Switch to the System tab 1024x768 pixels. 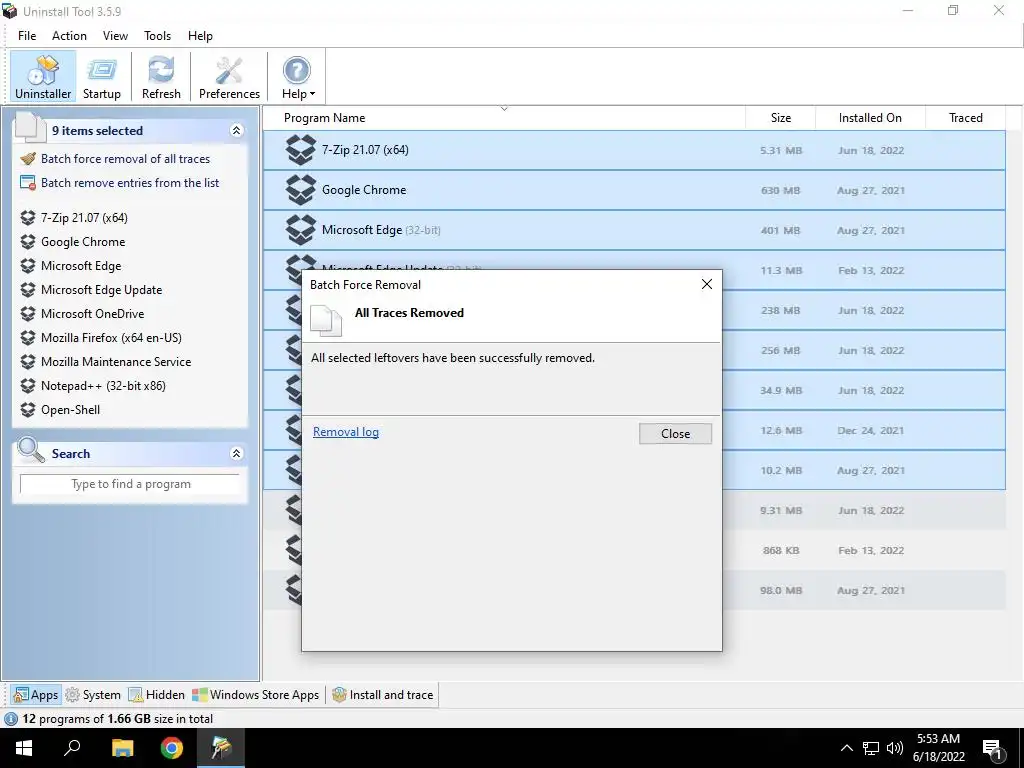point(93,695)
